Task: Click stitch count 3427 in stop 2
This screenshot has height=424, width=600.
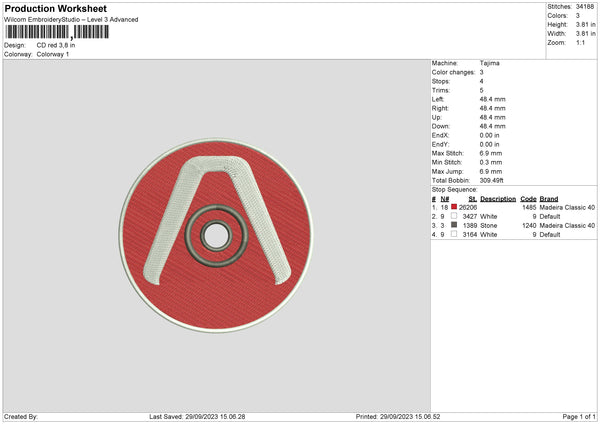Action: 470,217
